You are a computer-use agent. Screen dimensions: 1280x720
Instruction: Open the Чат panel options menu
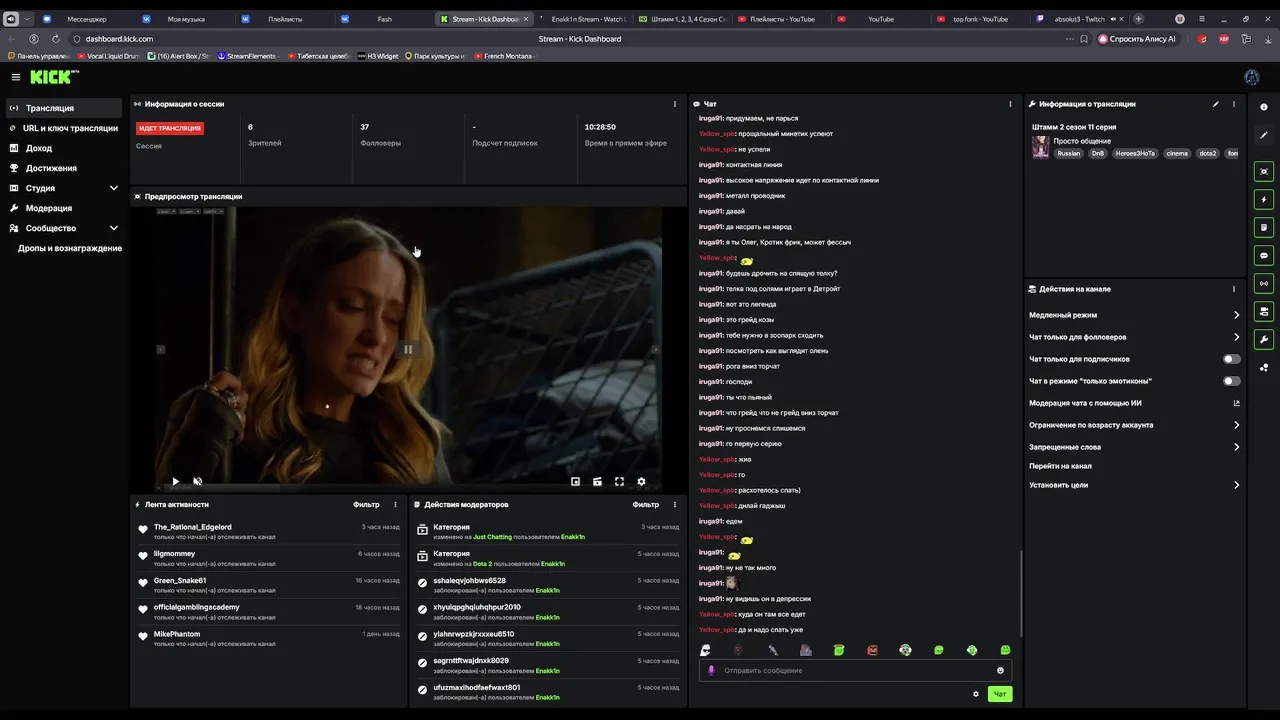(1011, 104)
